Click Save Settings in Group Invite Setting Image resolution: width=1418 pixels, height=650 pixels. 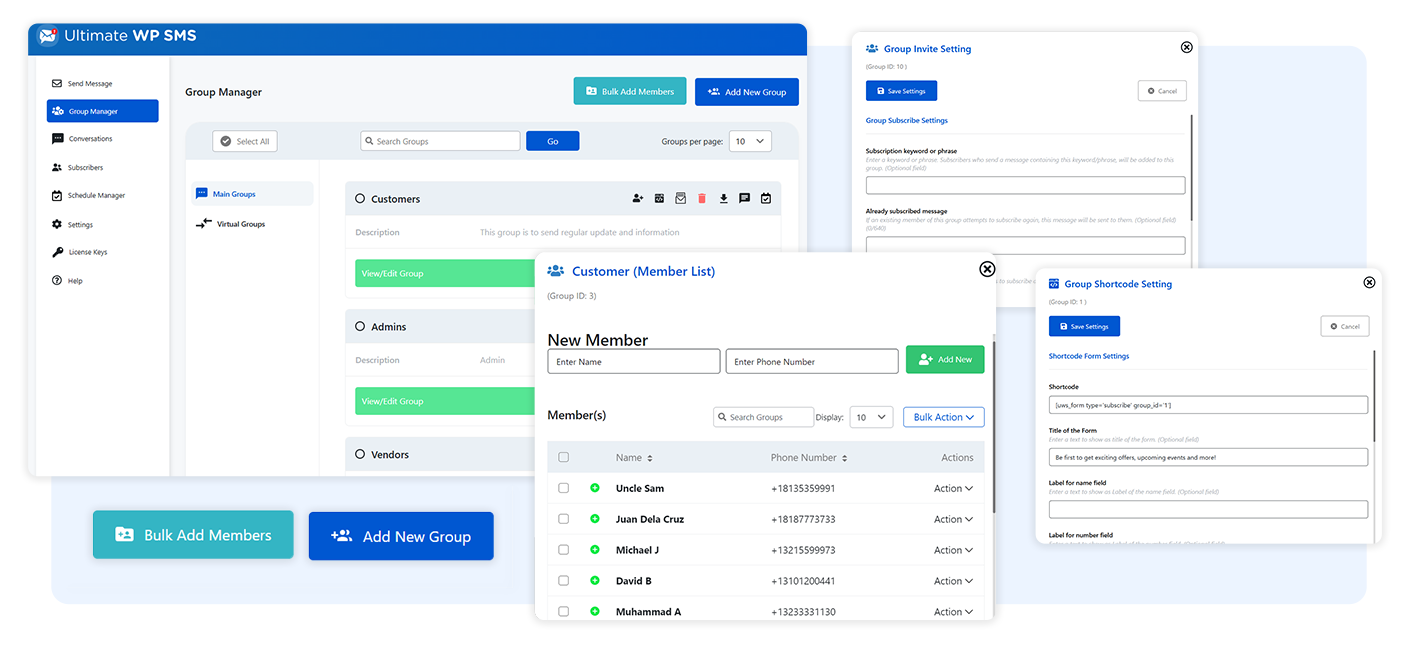[x=901, y=91]
